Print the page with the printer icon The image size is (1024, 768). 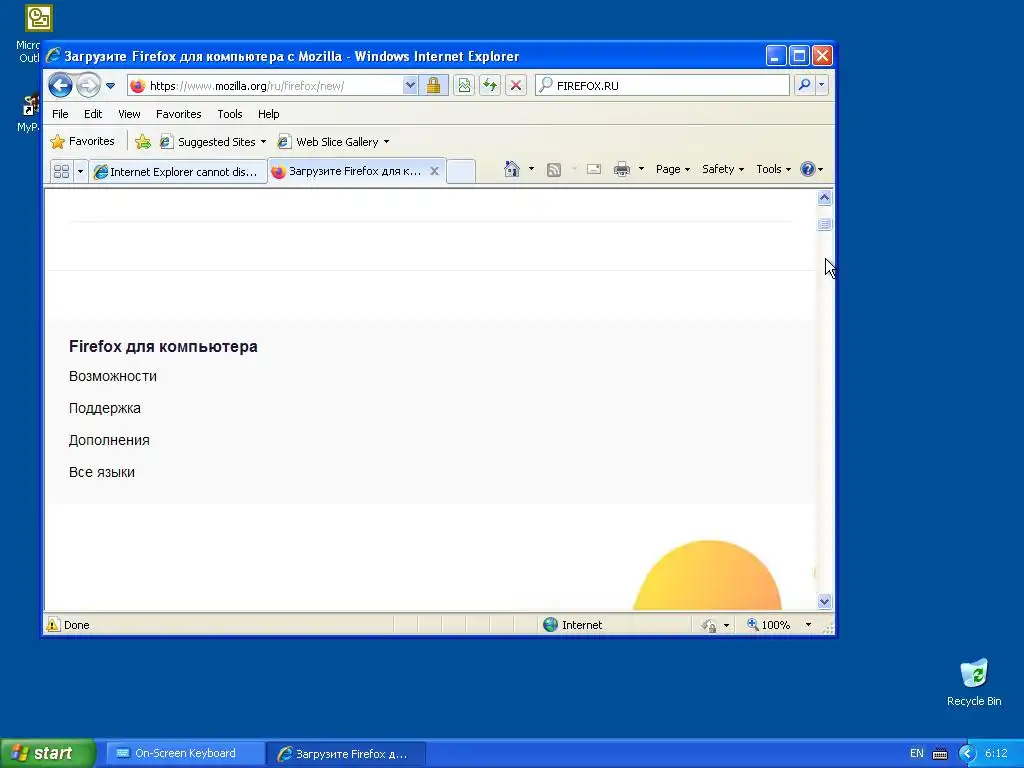622,169
